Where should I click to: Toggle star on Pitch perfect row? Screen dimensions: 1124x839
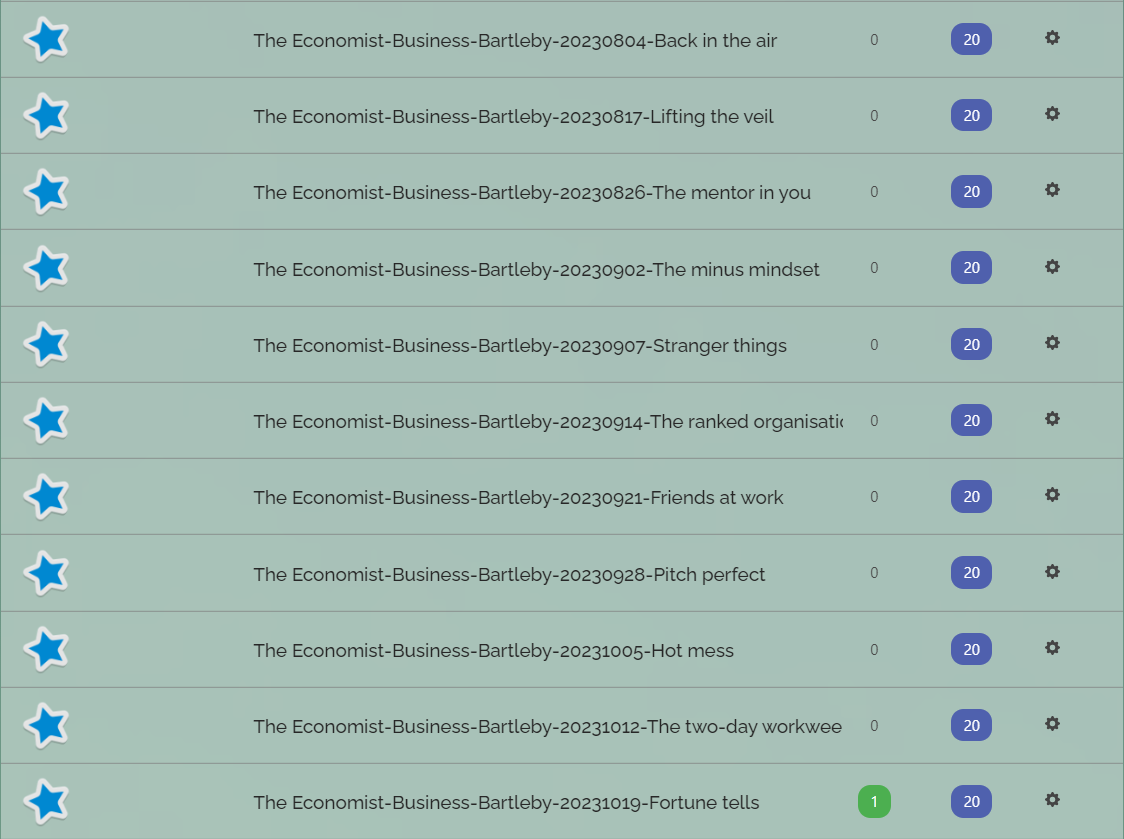point(47,573)
